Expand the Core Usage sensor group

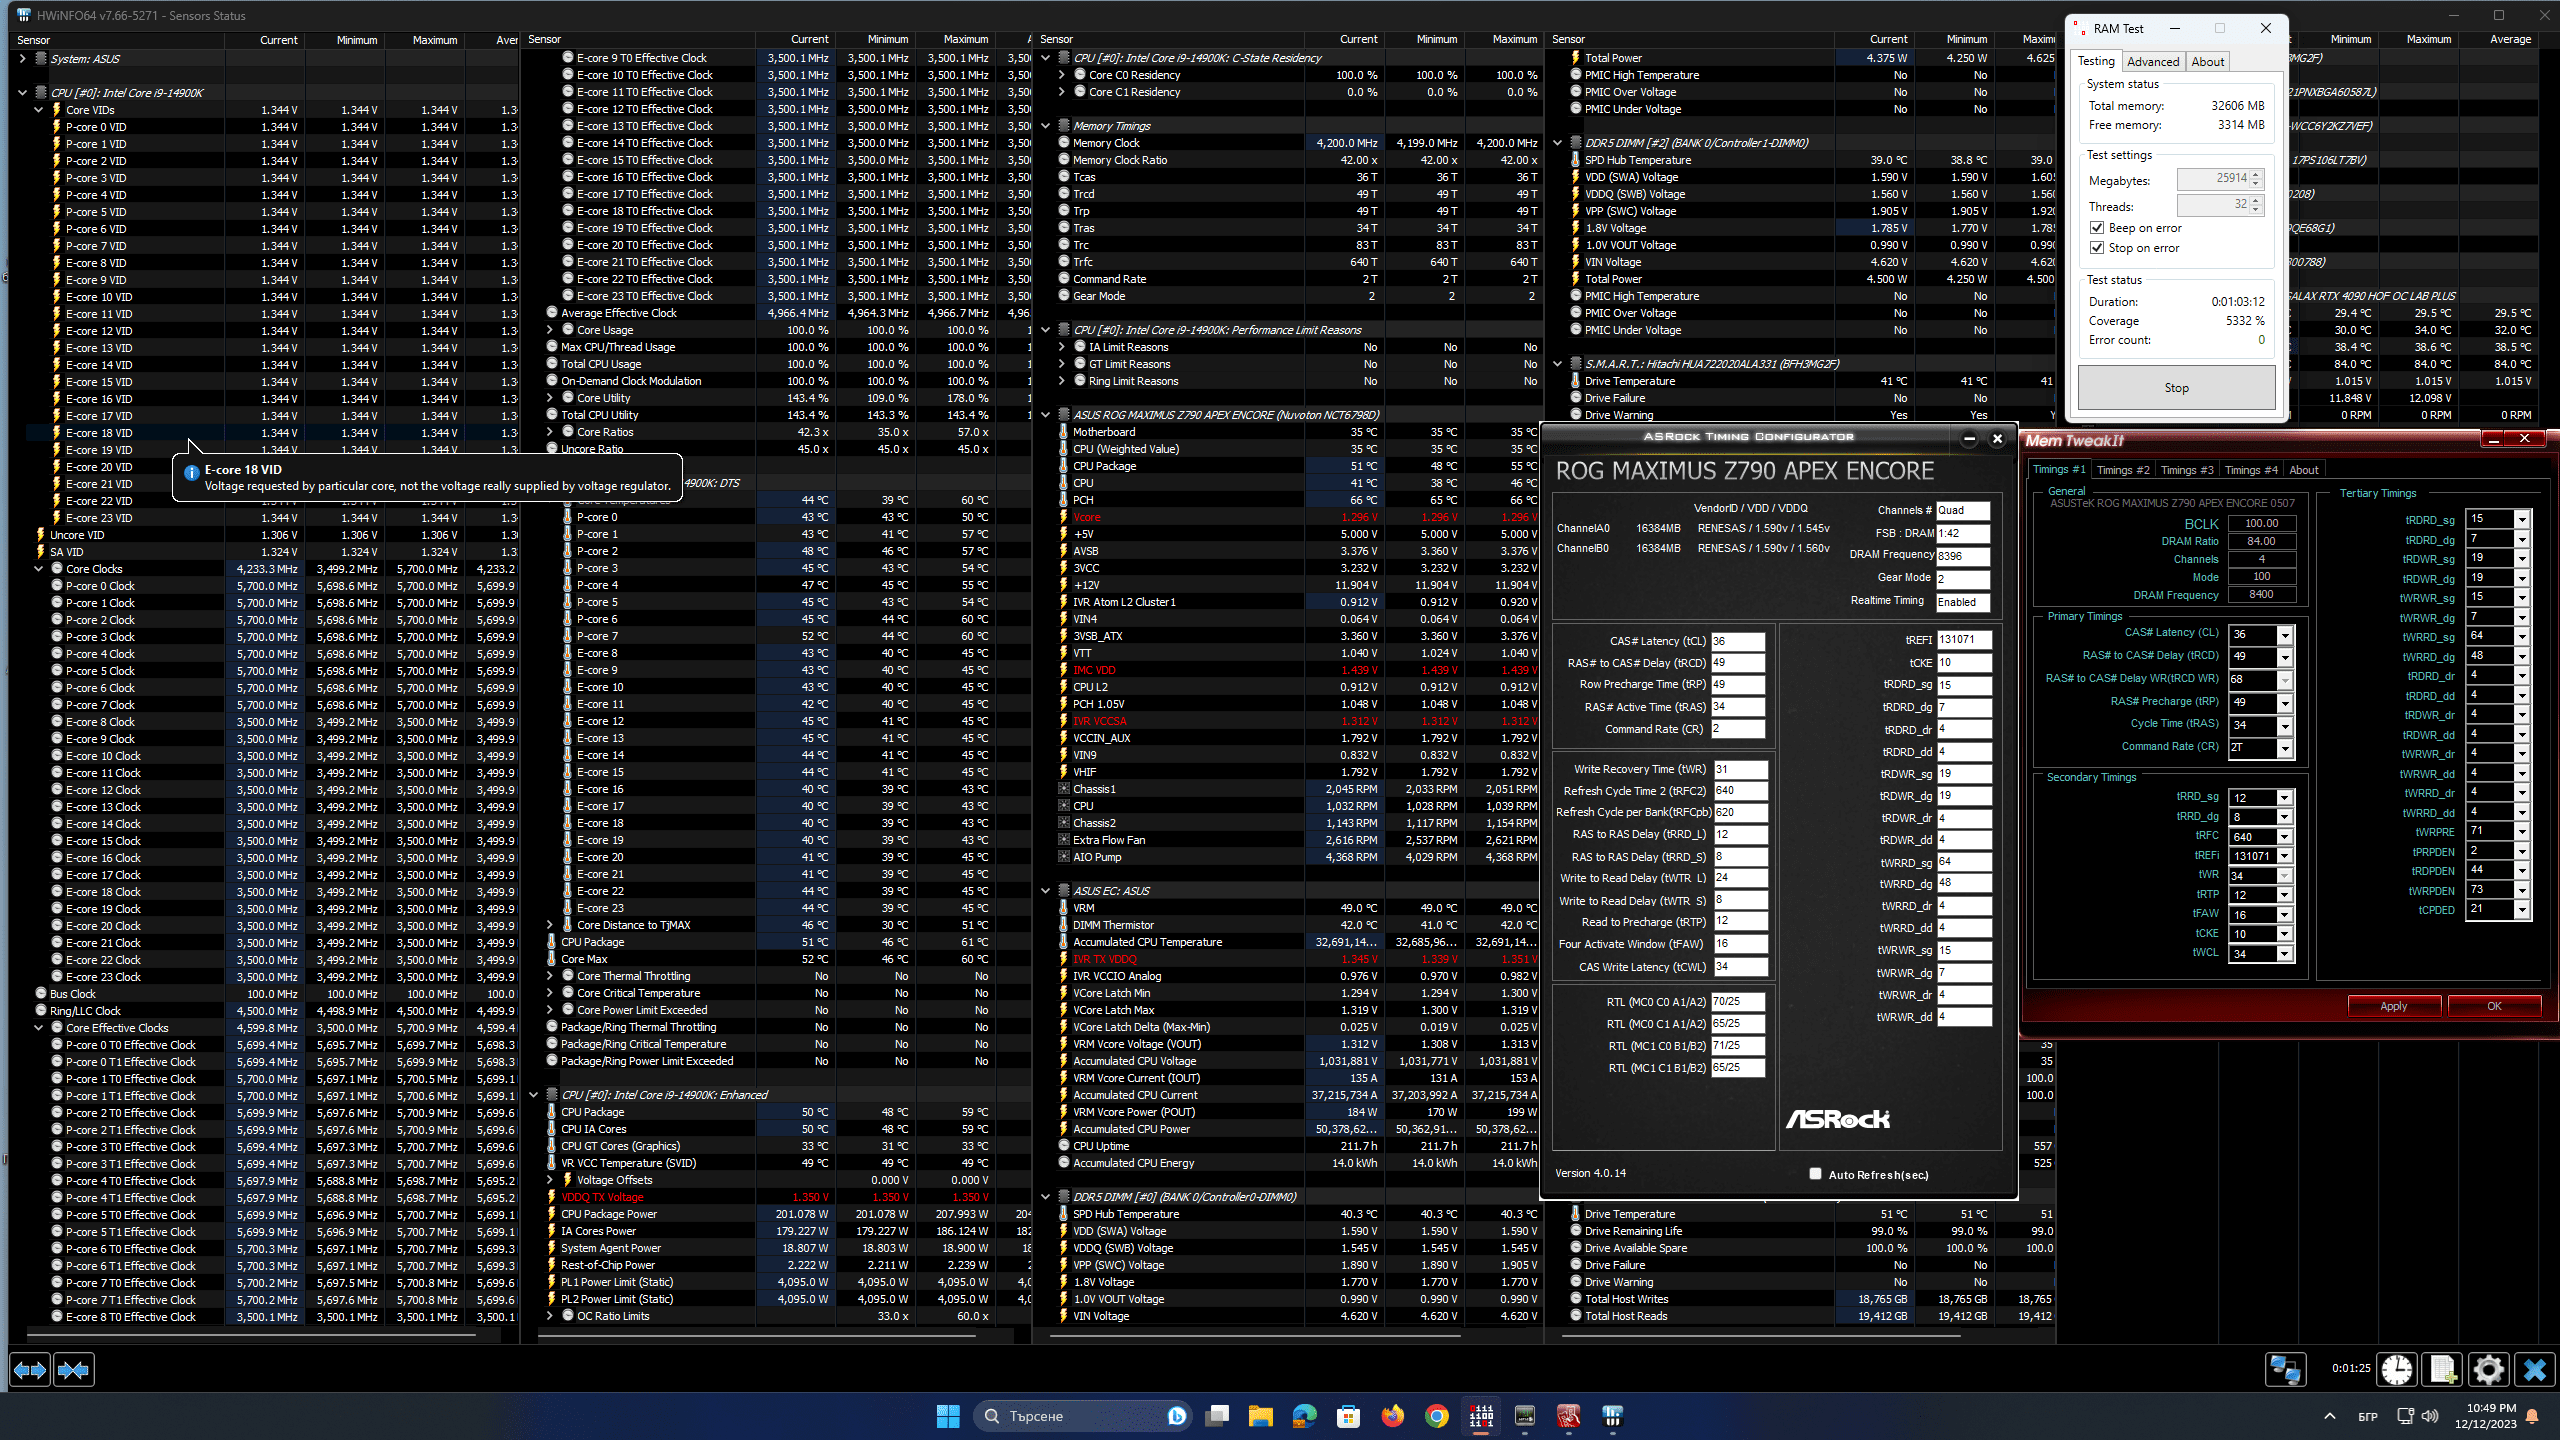pyautogui.click(x=550, y=330)
